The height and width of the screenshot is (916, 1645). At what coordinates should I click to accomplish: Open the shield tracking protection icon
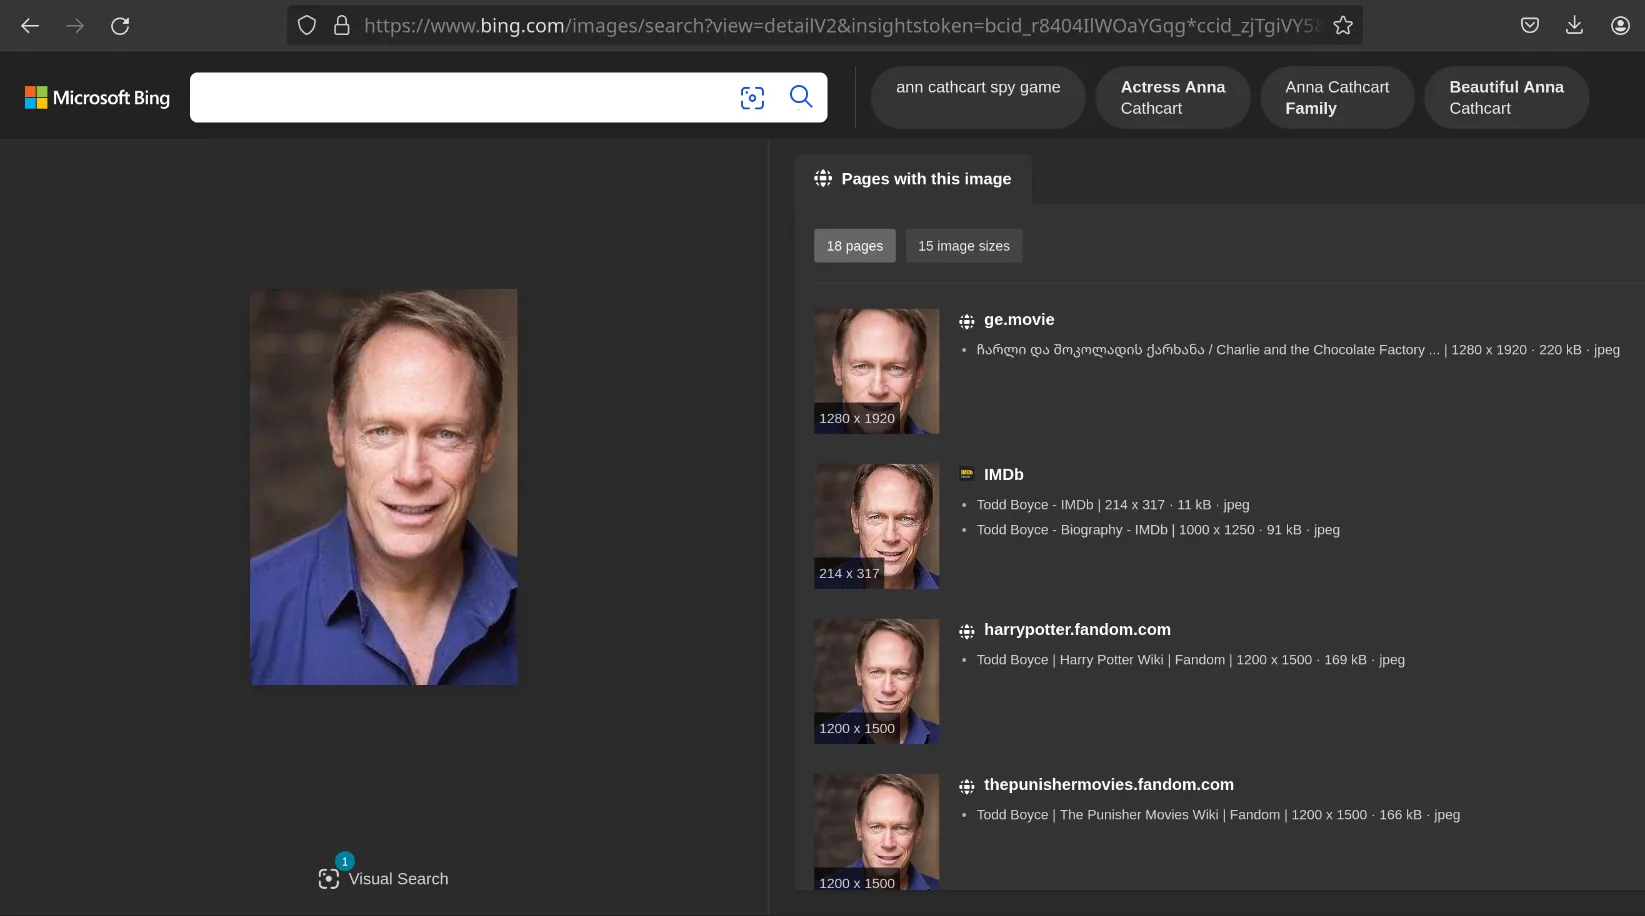tap(307, 26)
